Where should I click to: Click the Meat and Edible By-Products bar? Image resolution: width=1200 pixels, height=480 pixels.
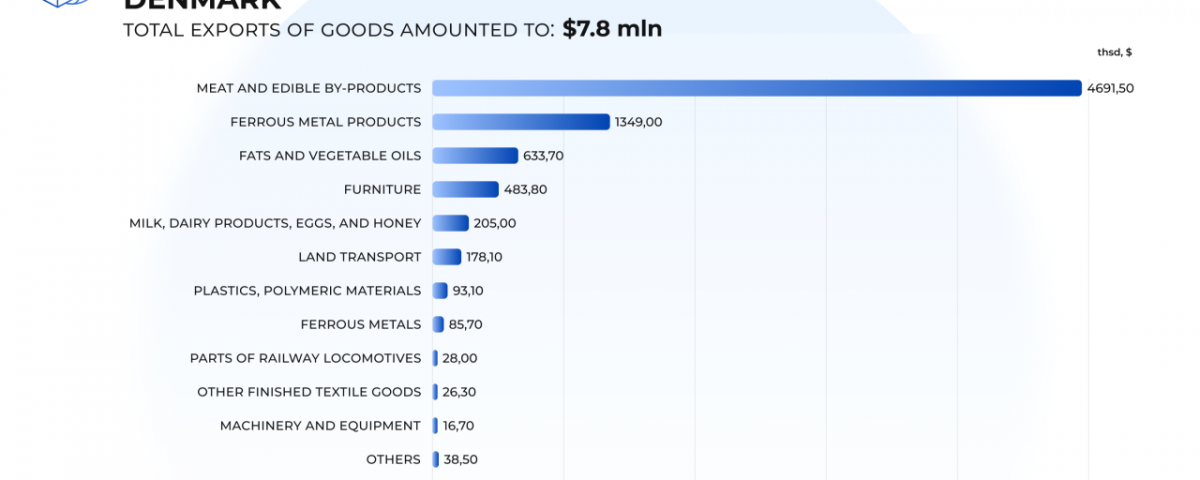click(756, 88)
